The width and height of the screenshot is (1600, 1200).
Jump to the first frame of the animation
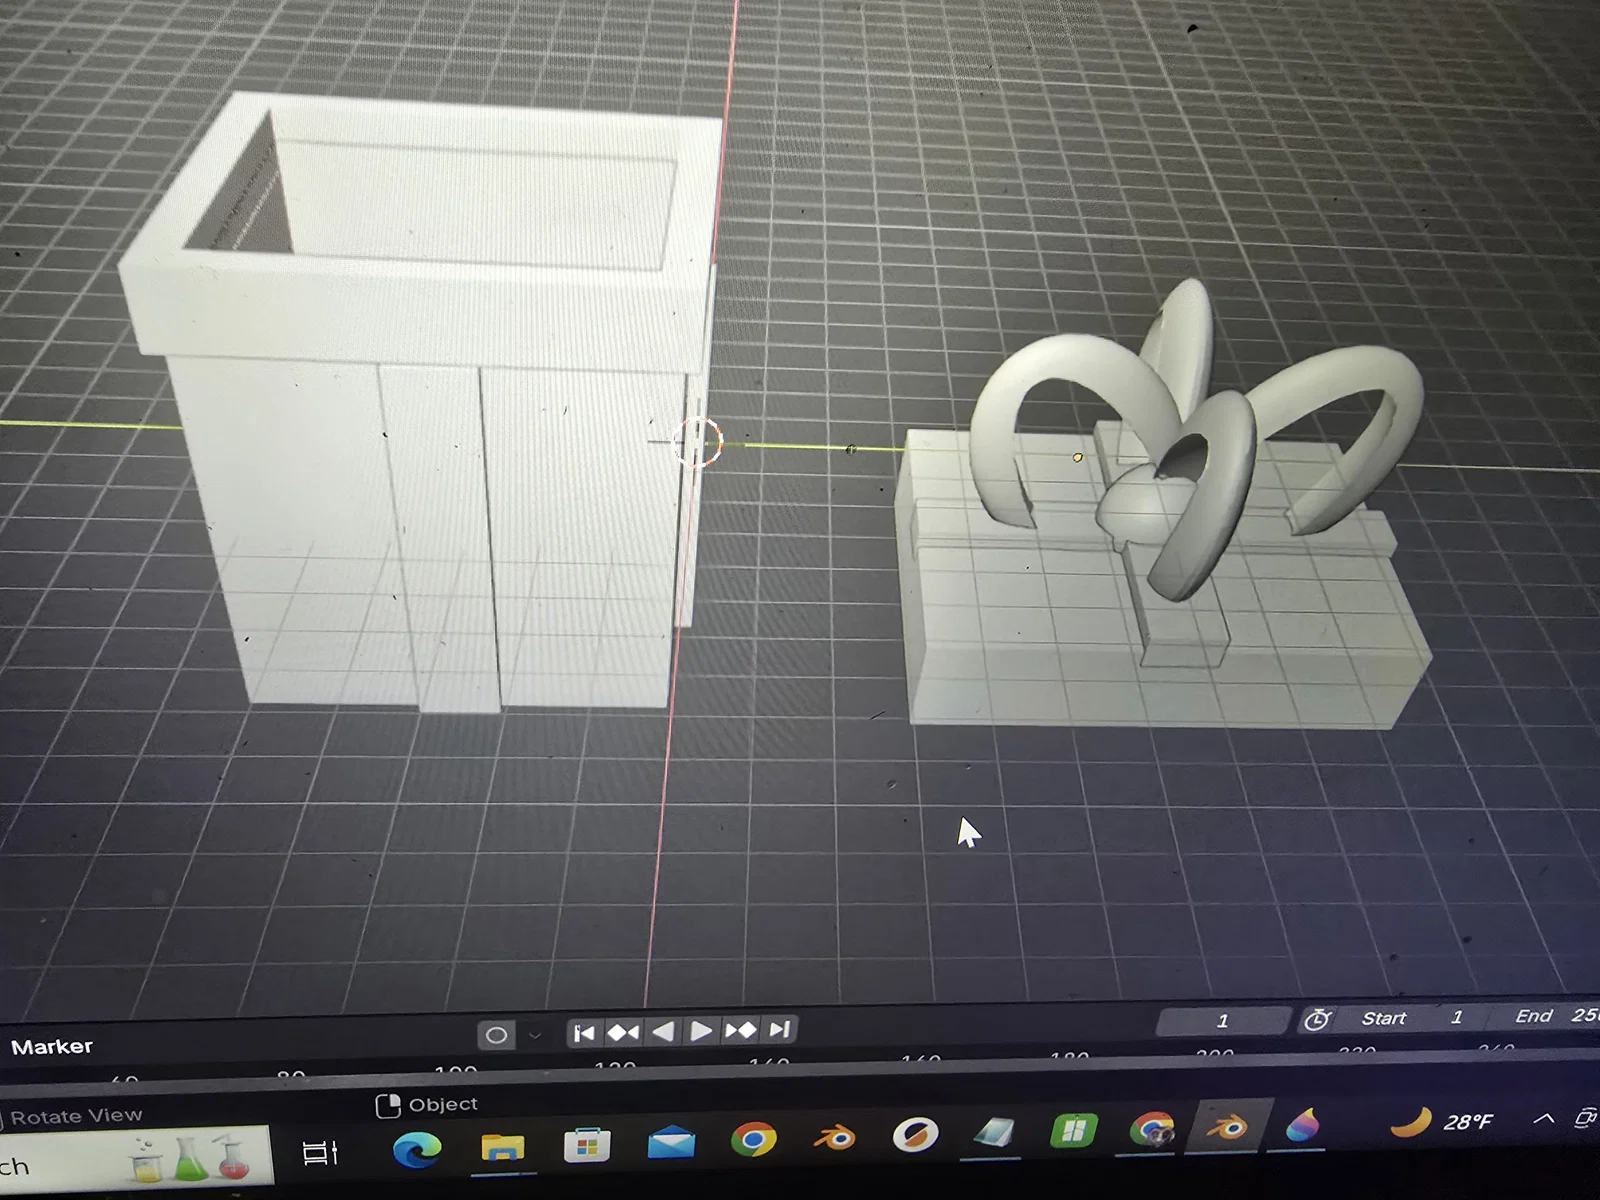tap(585, 1032)
